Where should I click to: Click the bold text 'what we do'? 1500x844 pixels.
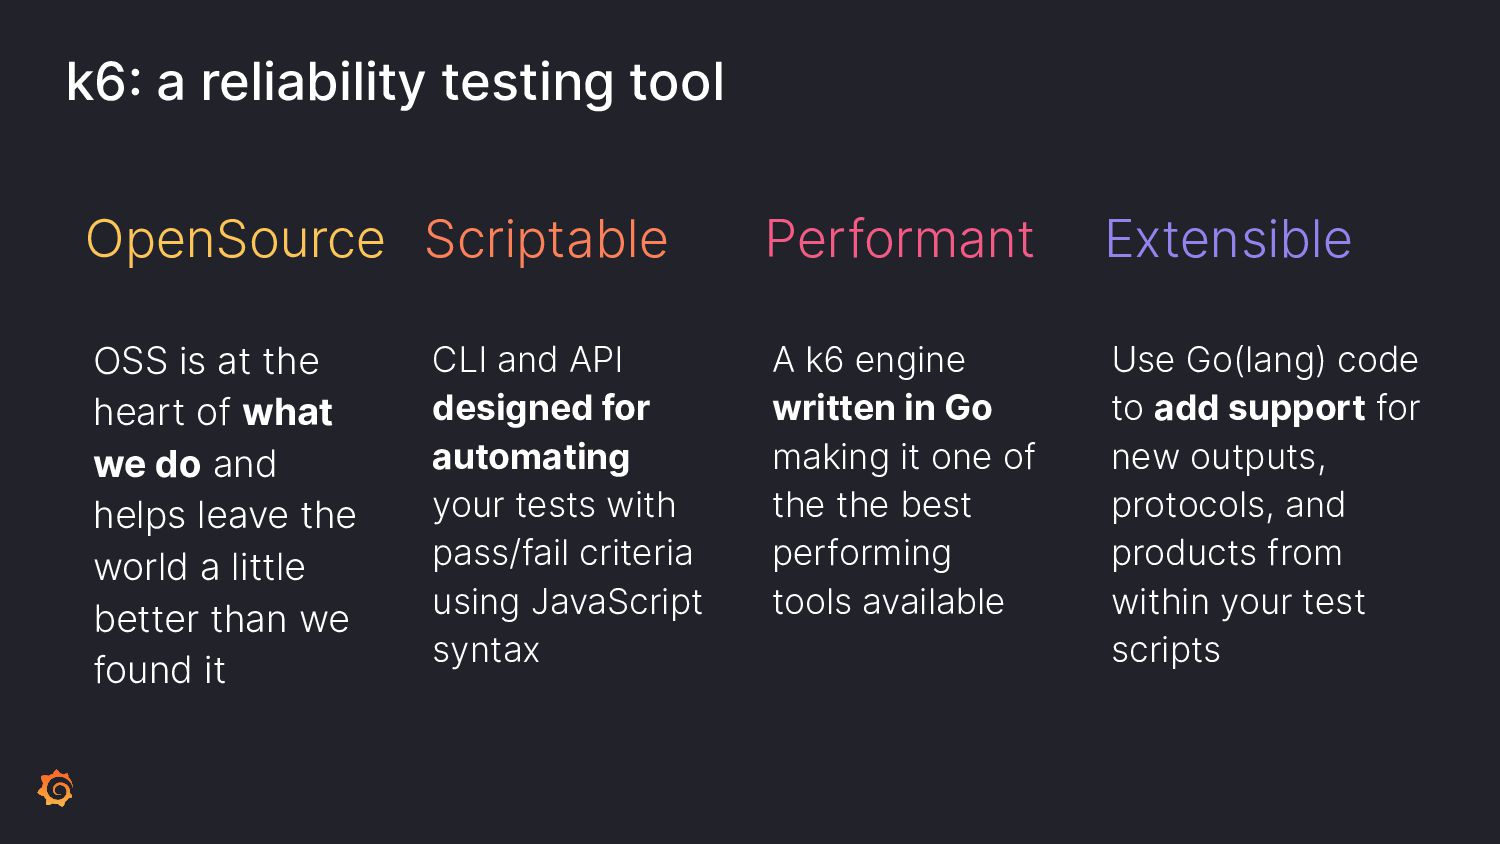point(213,438)
